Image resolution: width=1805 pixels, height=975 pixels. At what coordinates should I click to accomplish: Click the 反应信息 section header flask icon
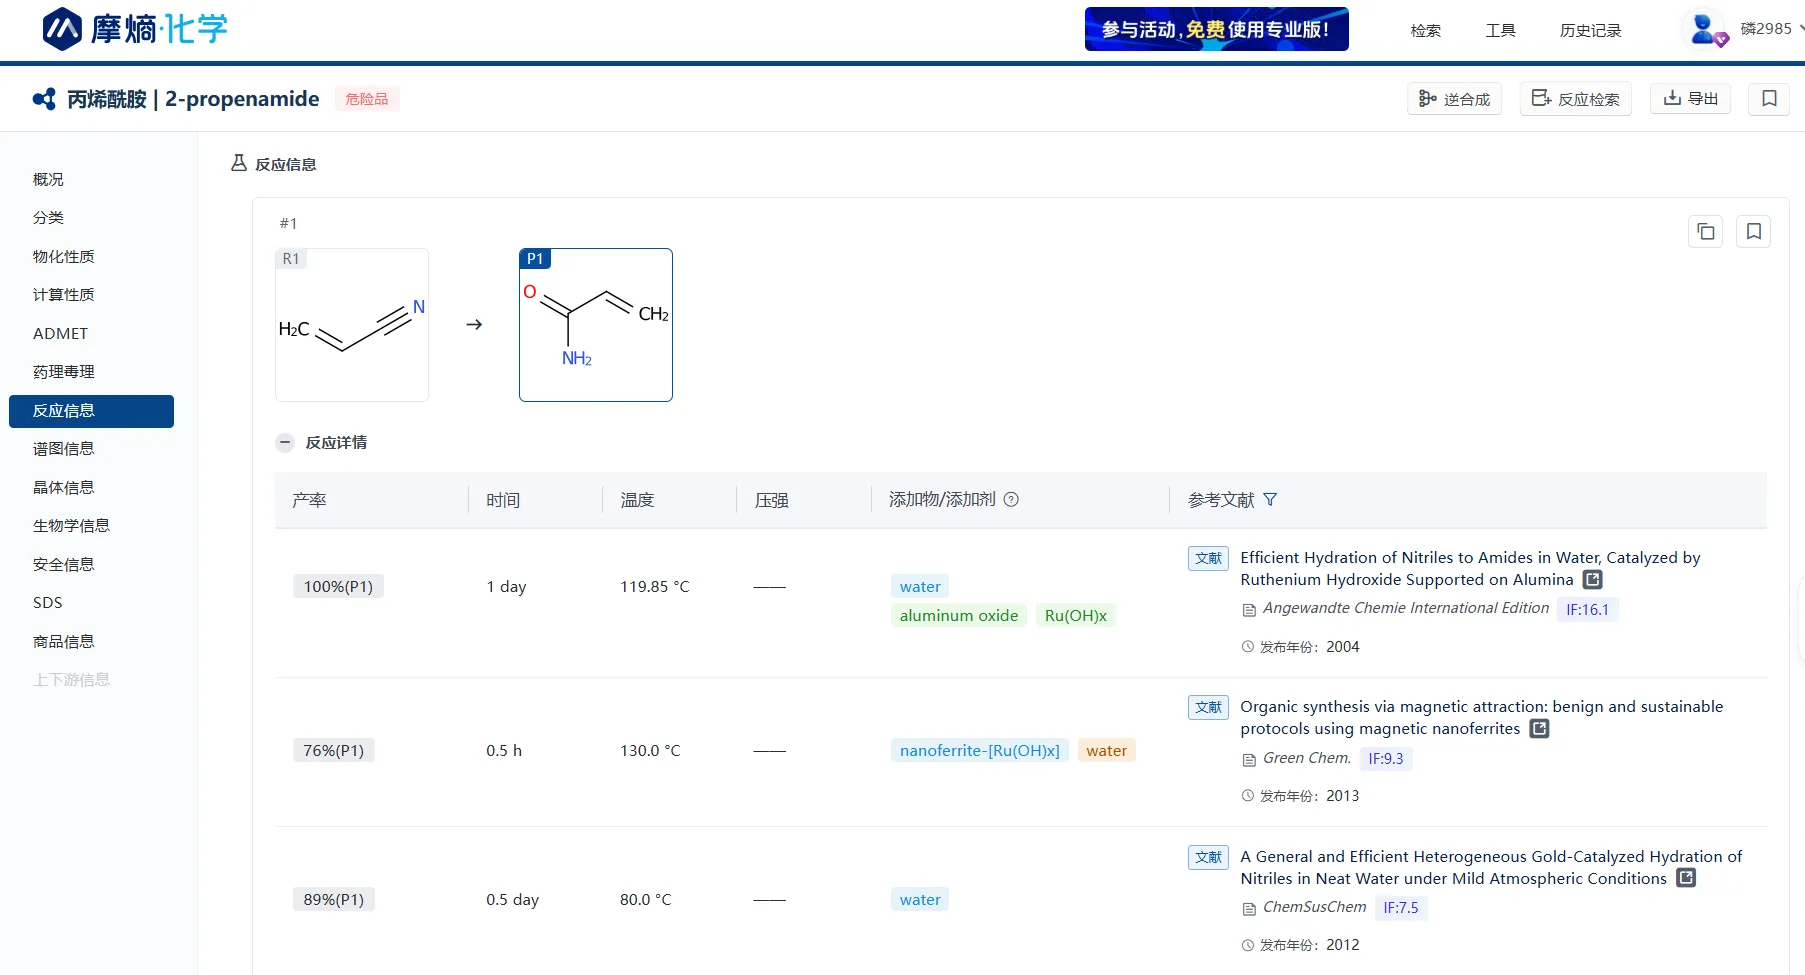[239, 163]
